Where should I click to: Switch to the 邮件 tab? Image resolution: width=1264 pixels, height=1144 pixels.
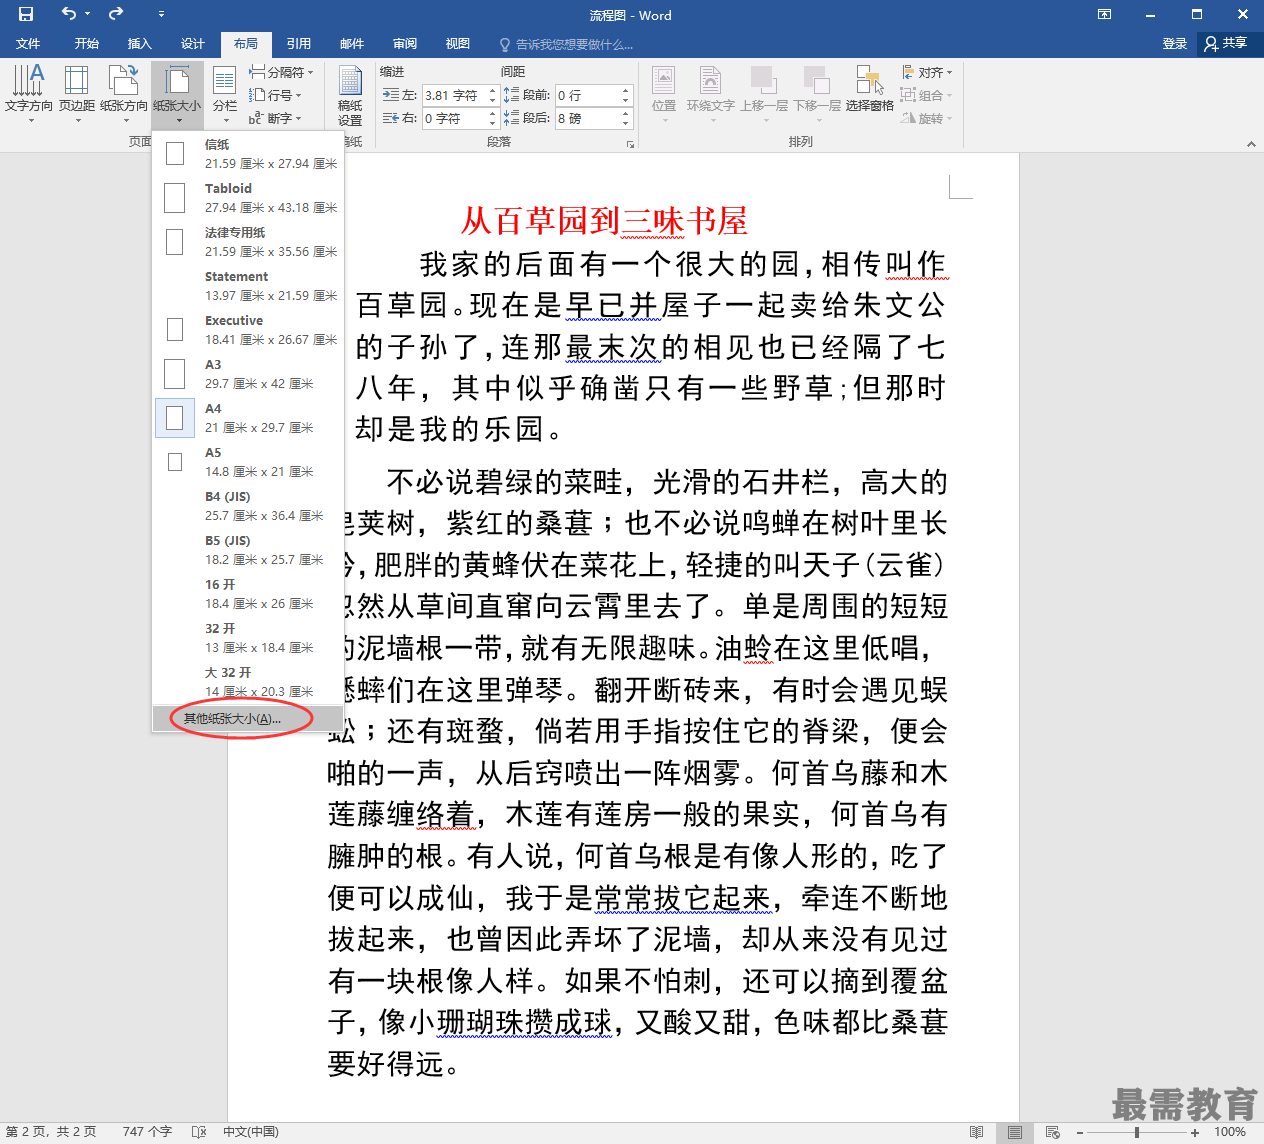click(x=352, y=44)
